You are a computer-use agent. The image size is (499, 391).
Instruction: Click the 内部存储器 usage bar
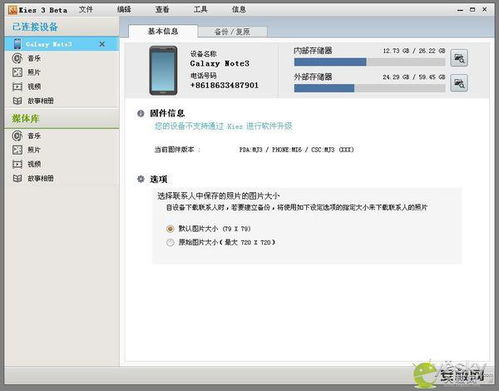tap(369, 62)
